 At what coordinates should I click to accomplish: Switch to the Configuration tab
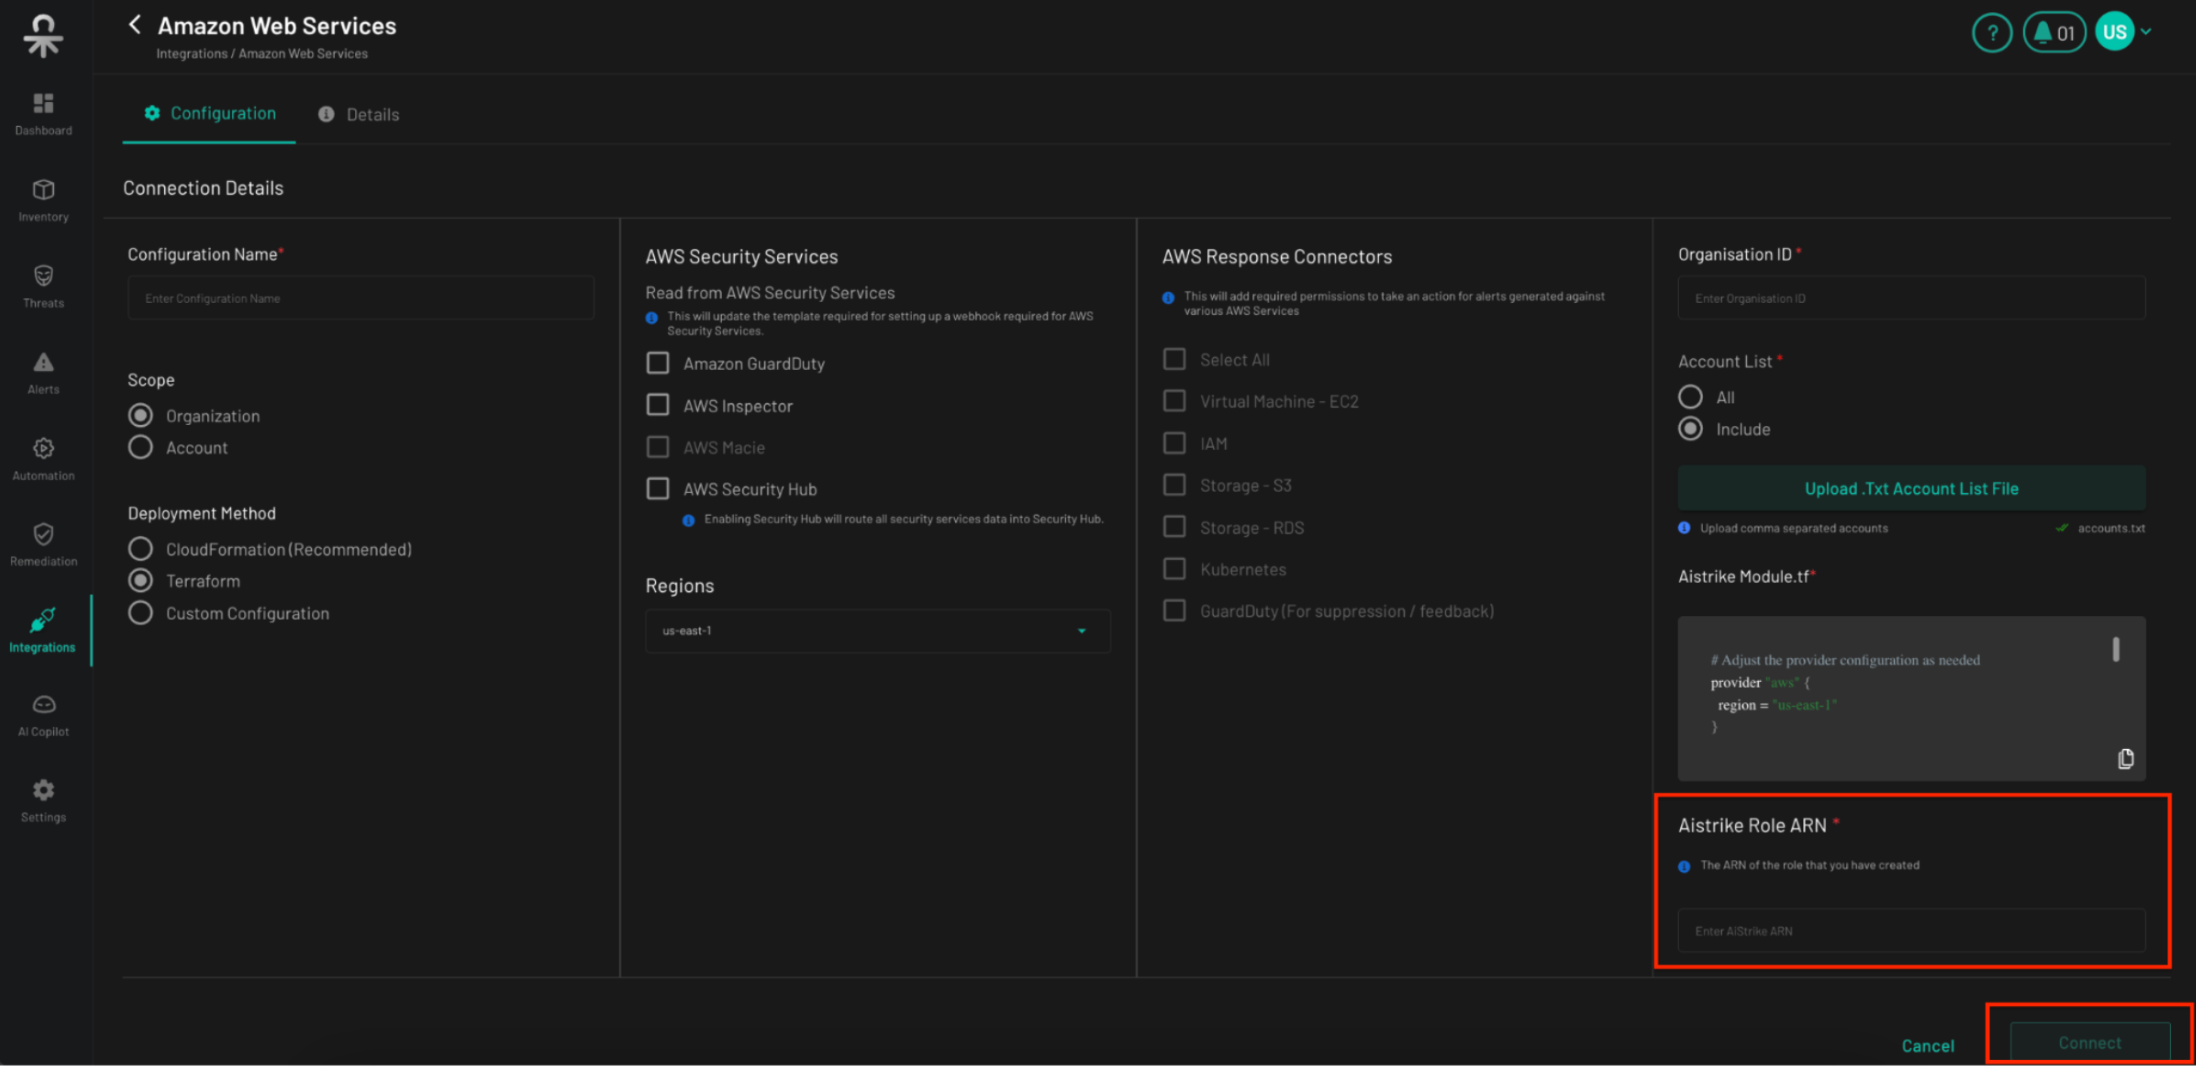pos(209,114)
